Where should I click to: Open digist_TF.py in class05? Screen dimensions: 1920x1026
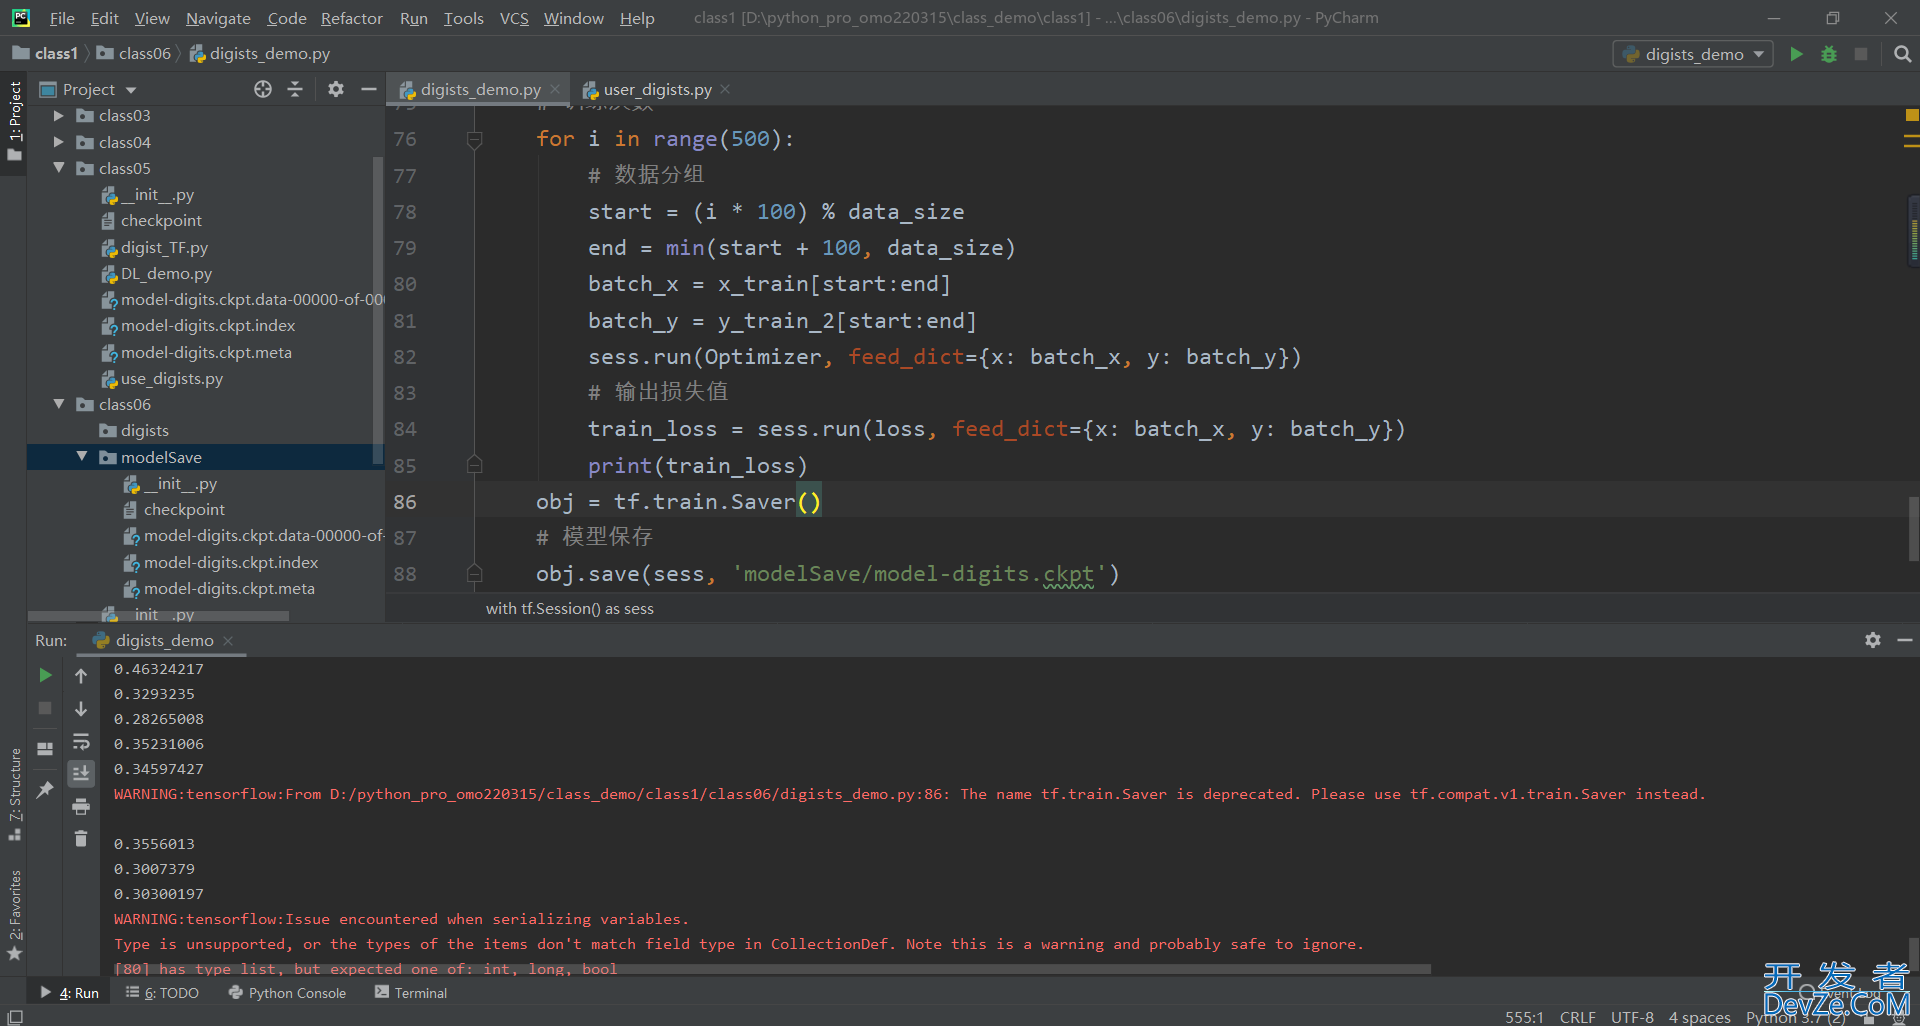[155, 247]
